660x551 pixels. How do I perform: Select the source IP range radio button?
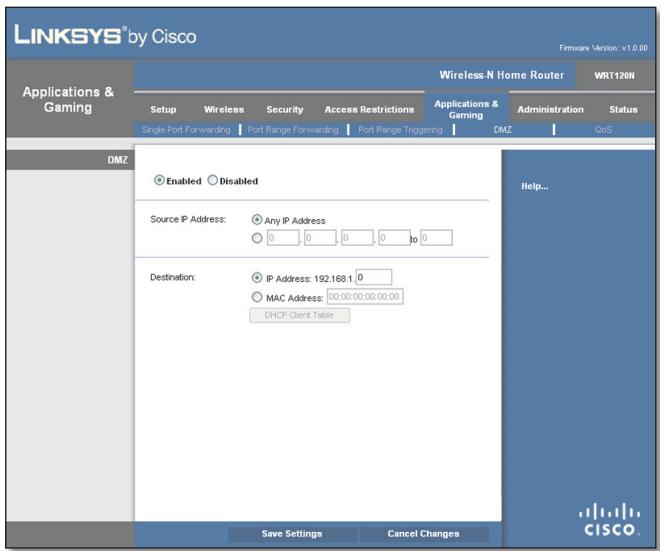(257, 238)
